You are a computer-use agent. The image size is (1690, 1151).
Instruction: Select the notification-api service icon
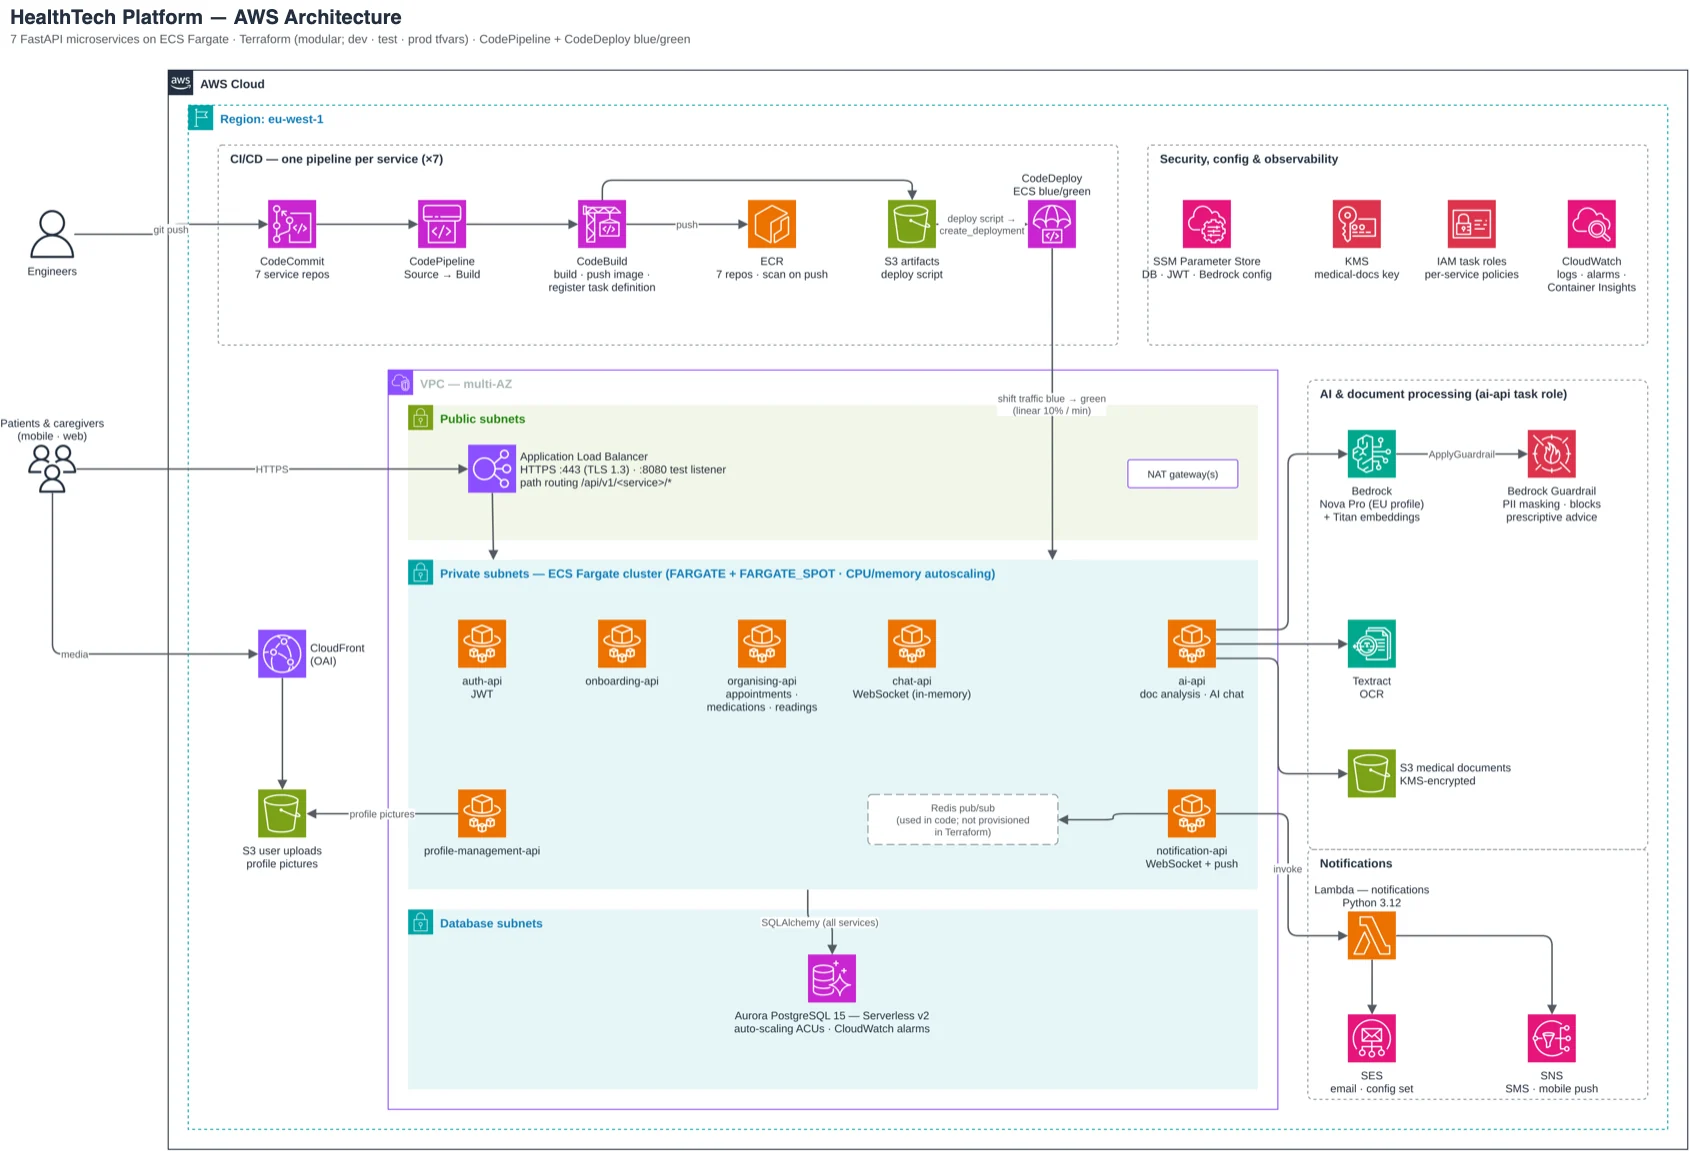click(x=1192, y=814)
